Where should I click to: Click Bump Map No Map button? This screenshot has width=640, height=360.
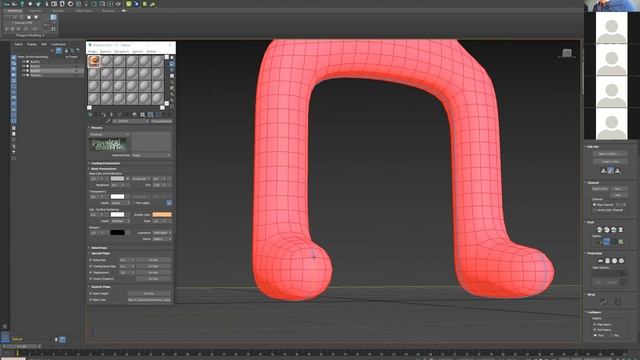pyautogui.click(x=153, y=260)
